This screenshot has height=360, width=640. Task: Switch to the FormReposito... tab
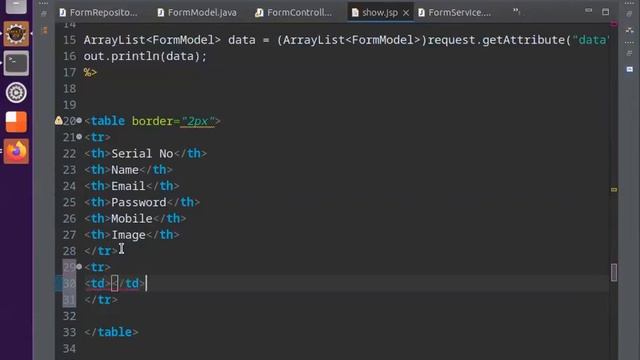click(x=99, y=13)
